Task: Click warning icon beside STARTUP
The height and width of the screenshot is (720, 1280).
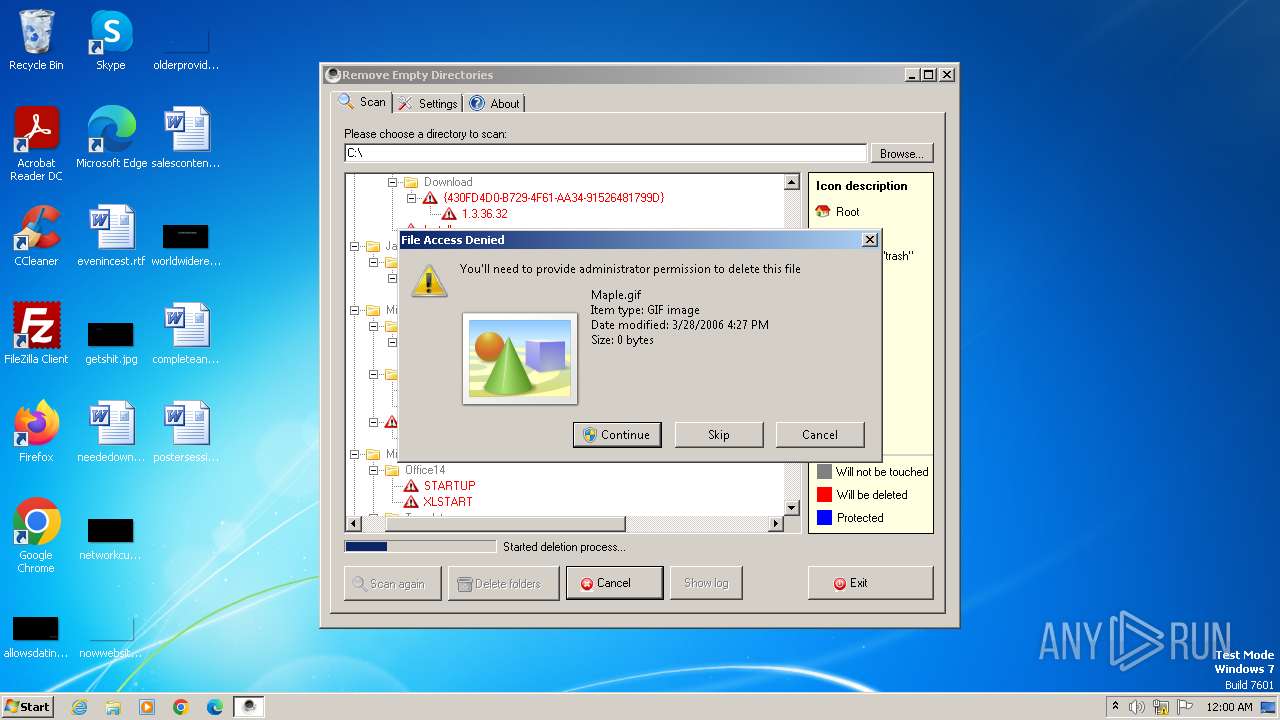Action: [x=411, y=486]
